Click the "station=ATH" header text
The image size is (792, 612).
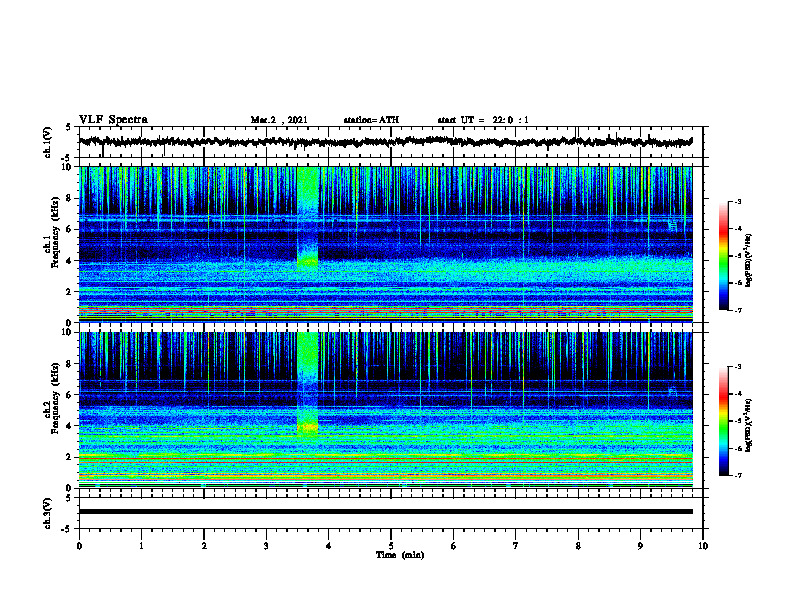371,120
